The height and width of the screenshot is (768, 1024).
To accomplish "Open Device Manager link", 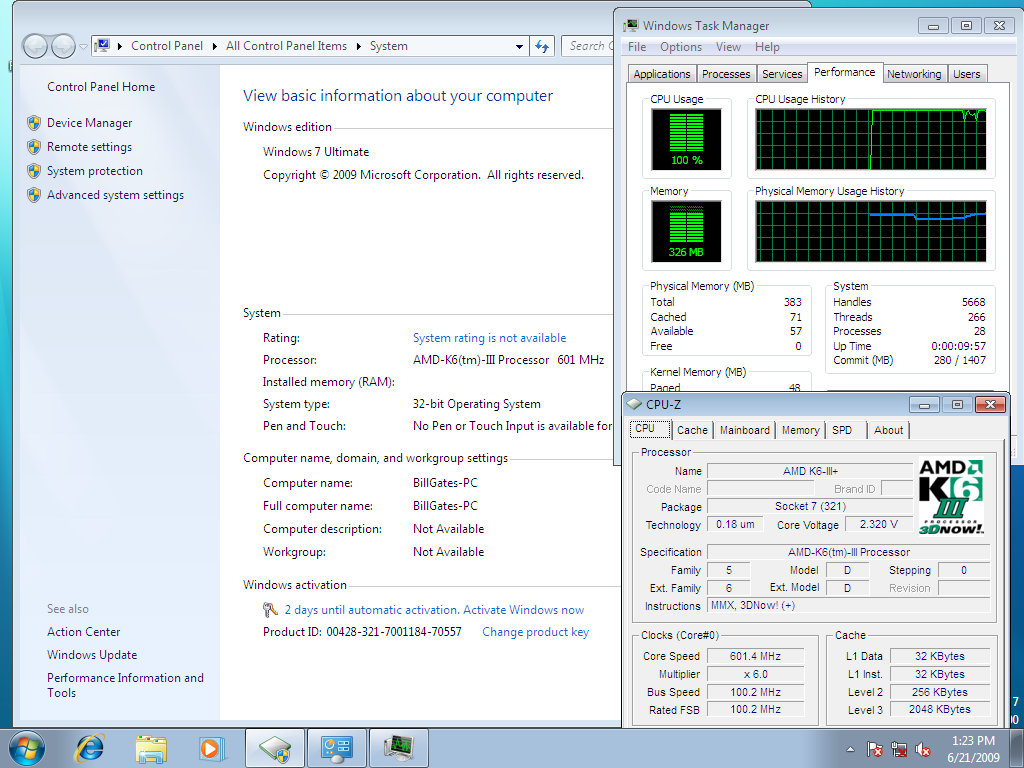I will (x=89, y=123).
